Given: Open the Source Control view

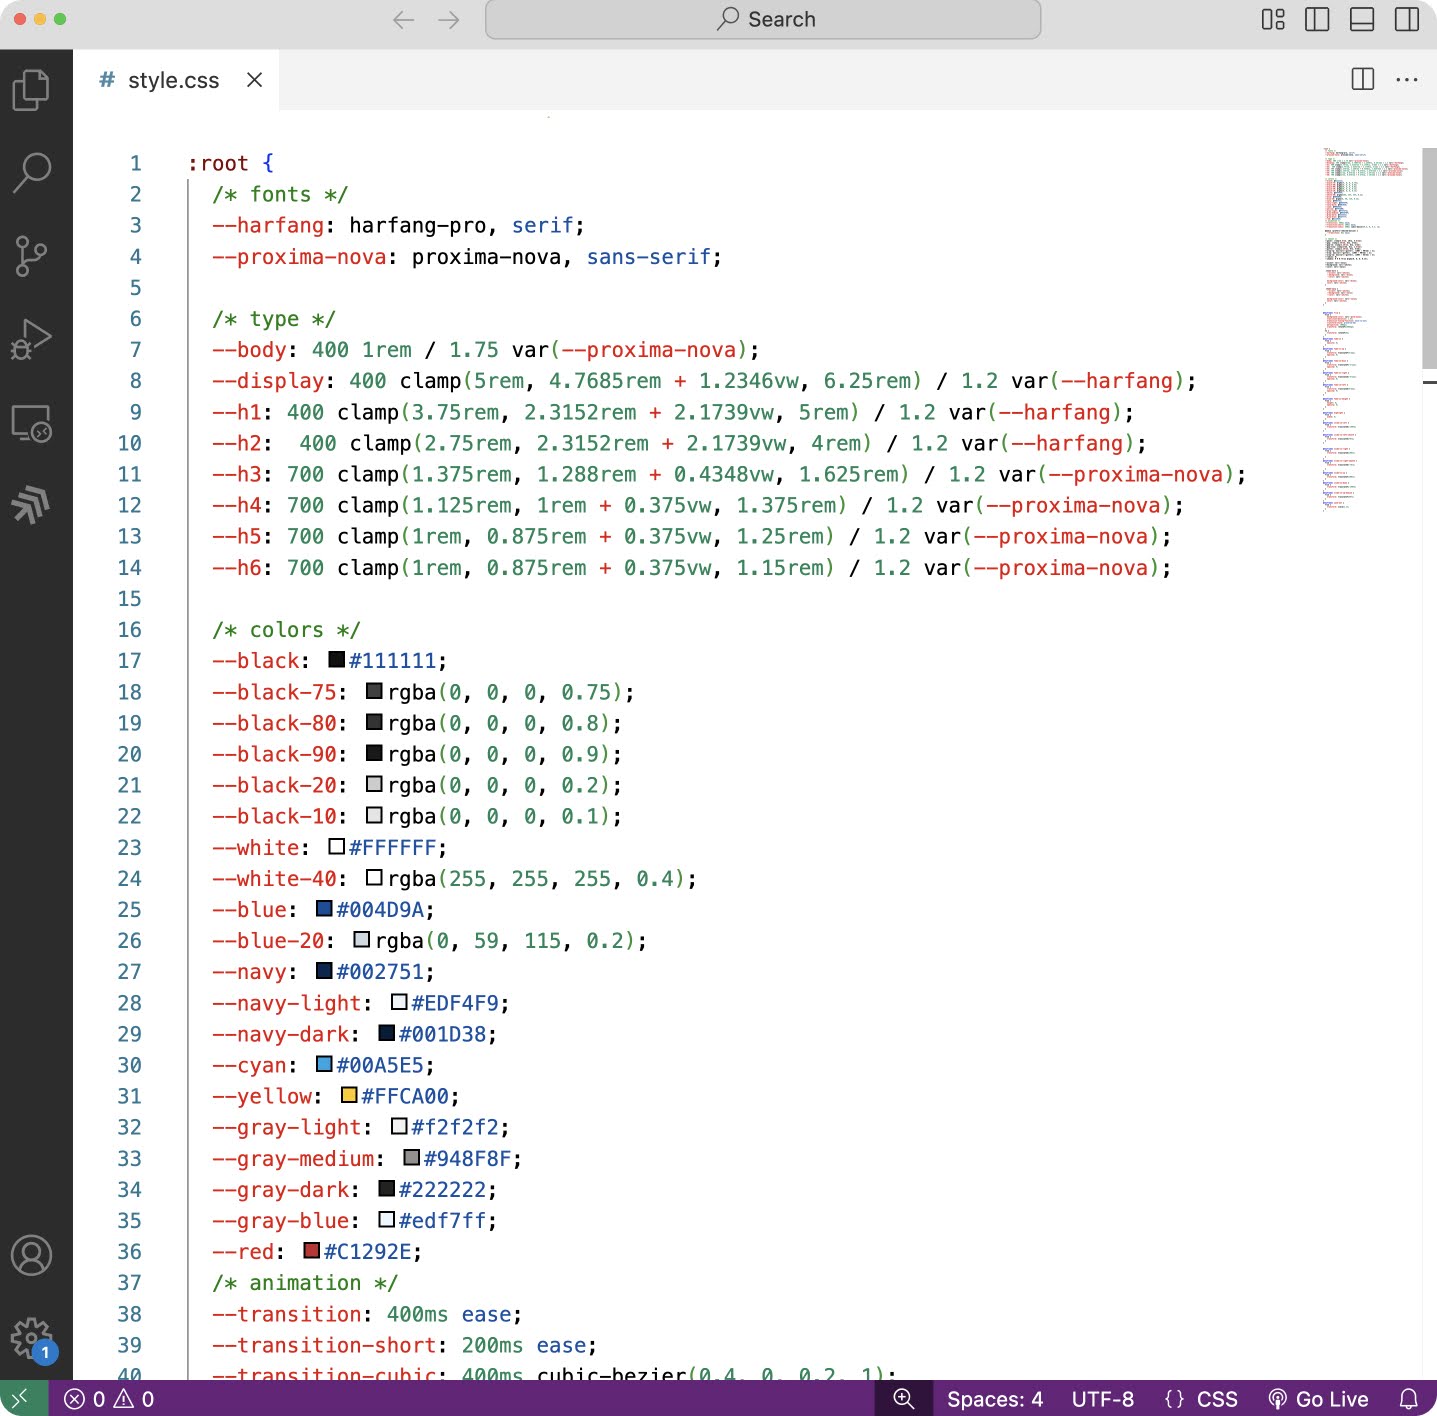Looking at the screenshot, I should tap(31, 256).
